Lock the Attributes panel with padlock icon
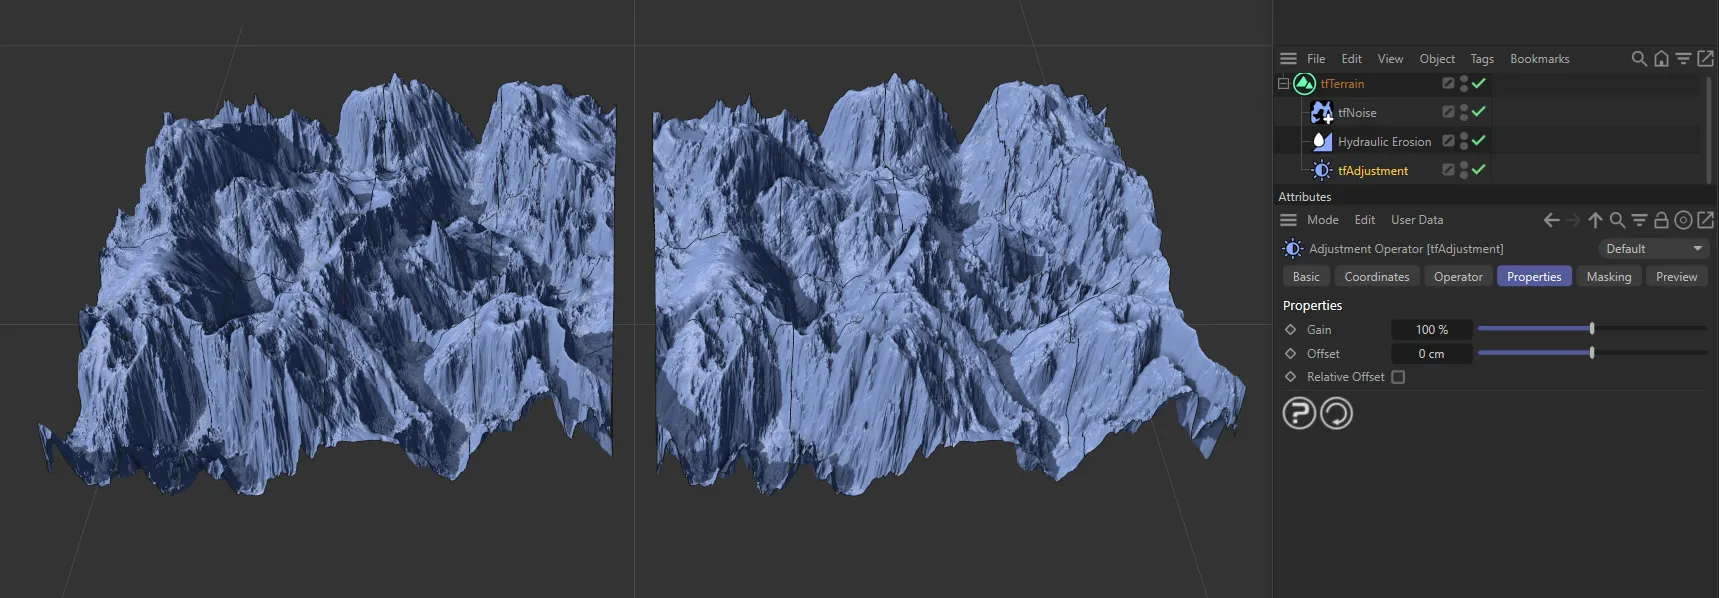Image resolution: width=1719 pixels, height=598 pixels. (1661, 220)
